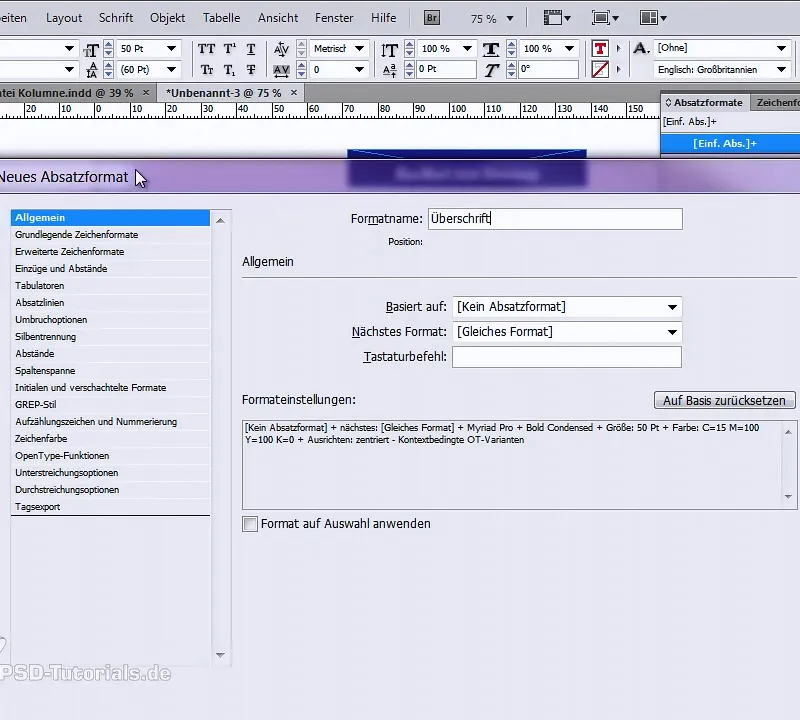The image size is (800, 720).
Task: Open the Hilfe menu
Action: 383,18
